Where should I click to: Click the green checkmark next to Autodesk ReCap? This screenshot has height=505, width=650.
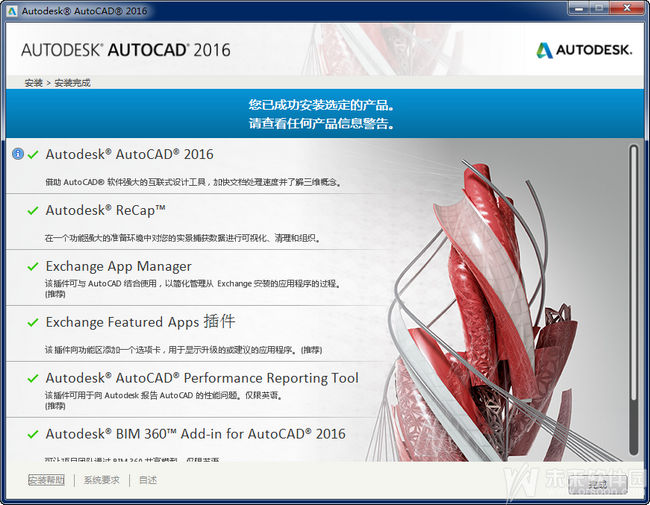(x=33, y=211)
